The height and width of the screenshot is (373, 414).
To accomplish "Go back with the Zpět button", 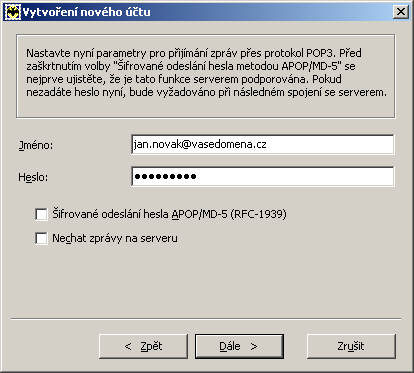I will coord(143,346).
